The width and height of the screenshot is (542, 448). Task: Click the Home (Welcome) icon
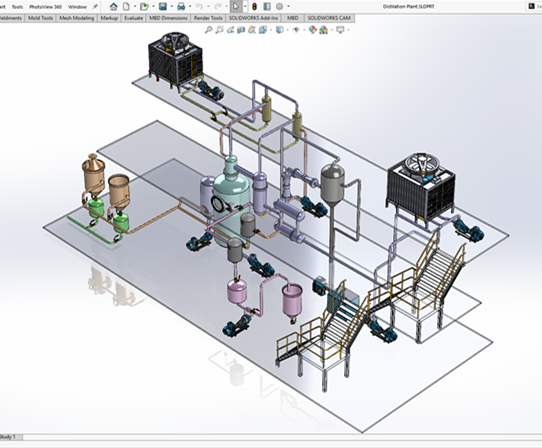point(113,6)
